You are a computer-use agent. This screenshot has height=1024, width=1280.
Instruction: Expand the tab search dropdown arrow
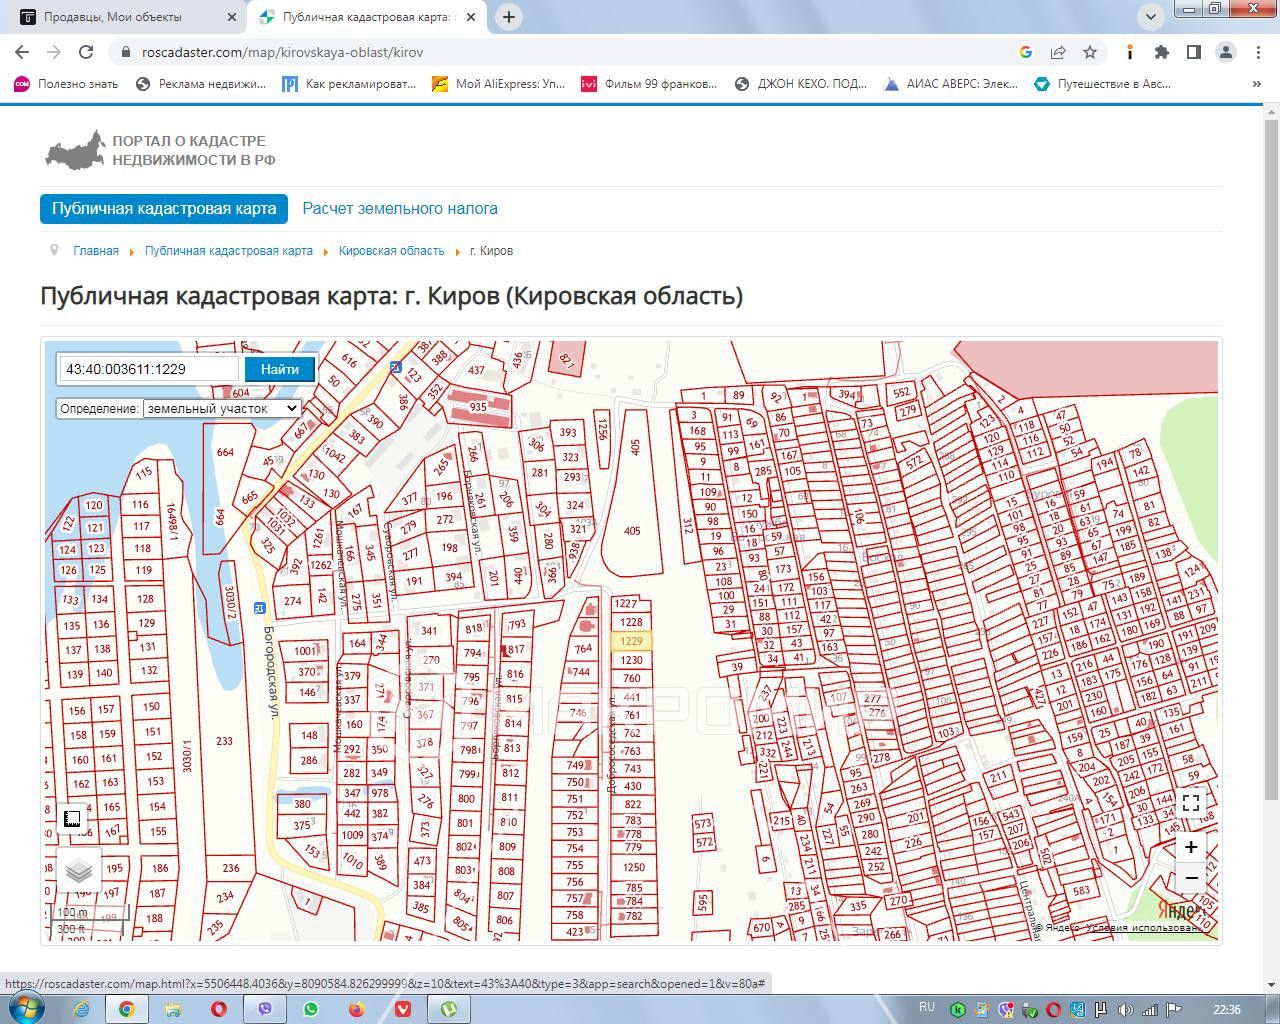tap(1151, 17)
